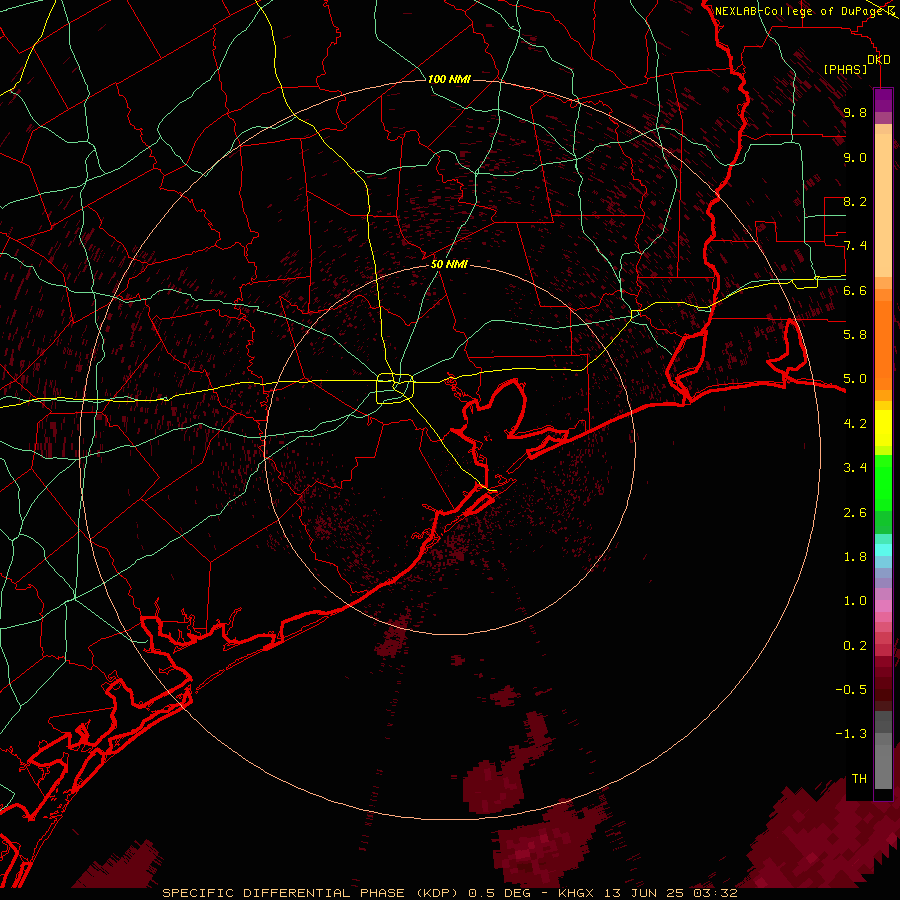The height and width of the screenshot is (900, 900).
Task: Click the bright green color bar segment
Action: tap(883, 483)
